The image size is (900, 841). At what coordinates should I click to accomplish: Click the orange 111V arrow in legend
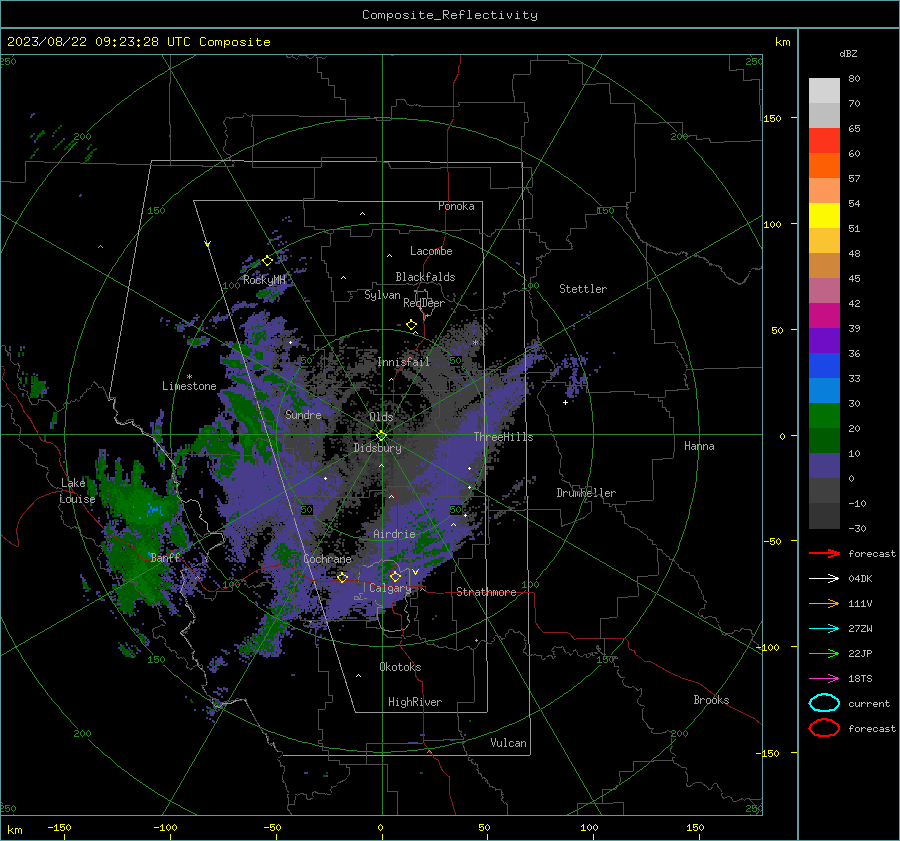(x=824, y=603)
